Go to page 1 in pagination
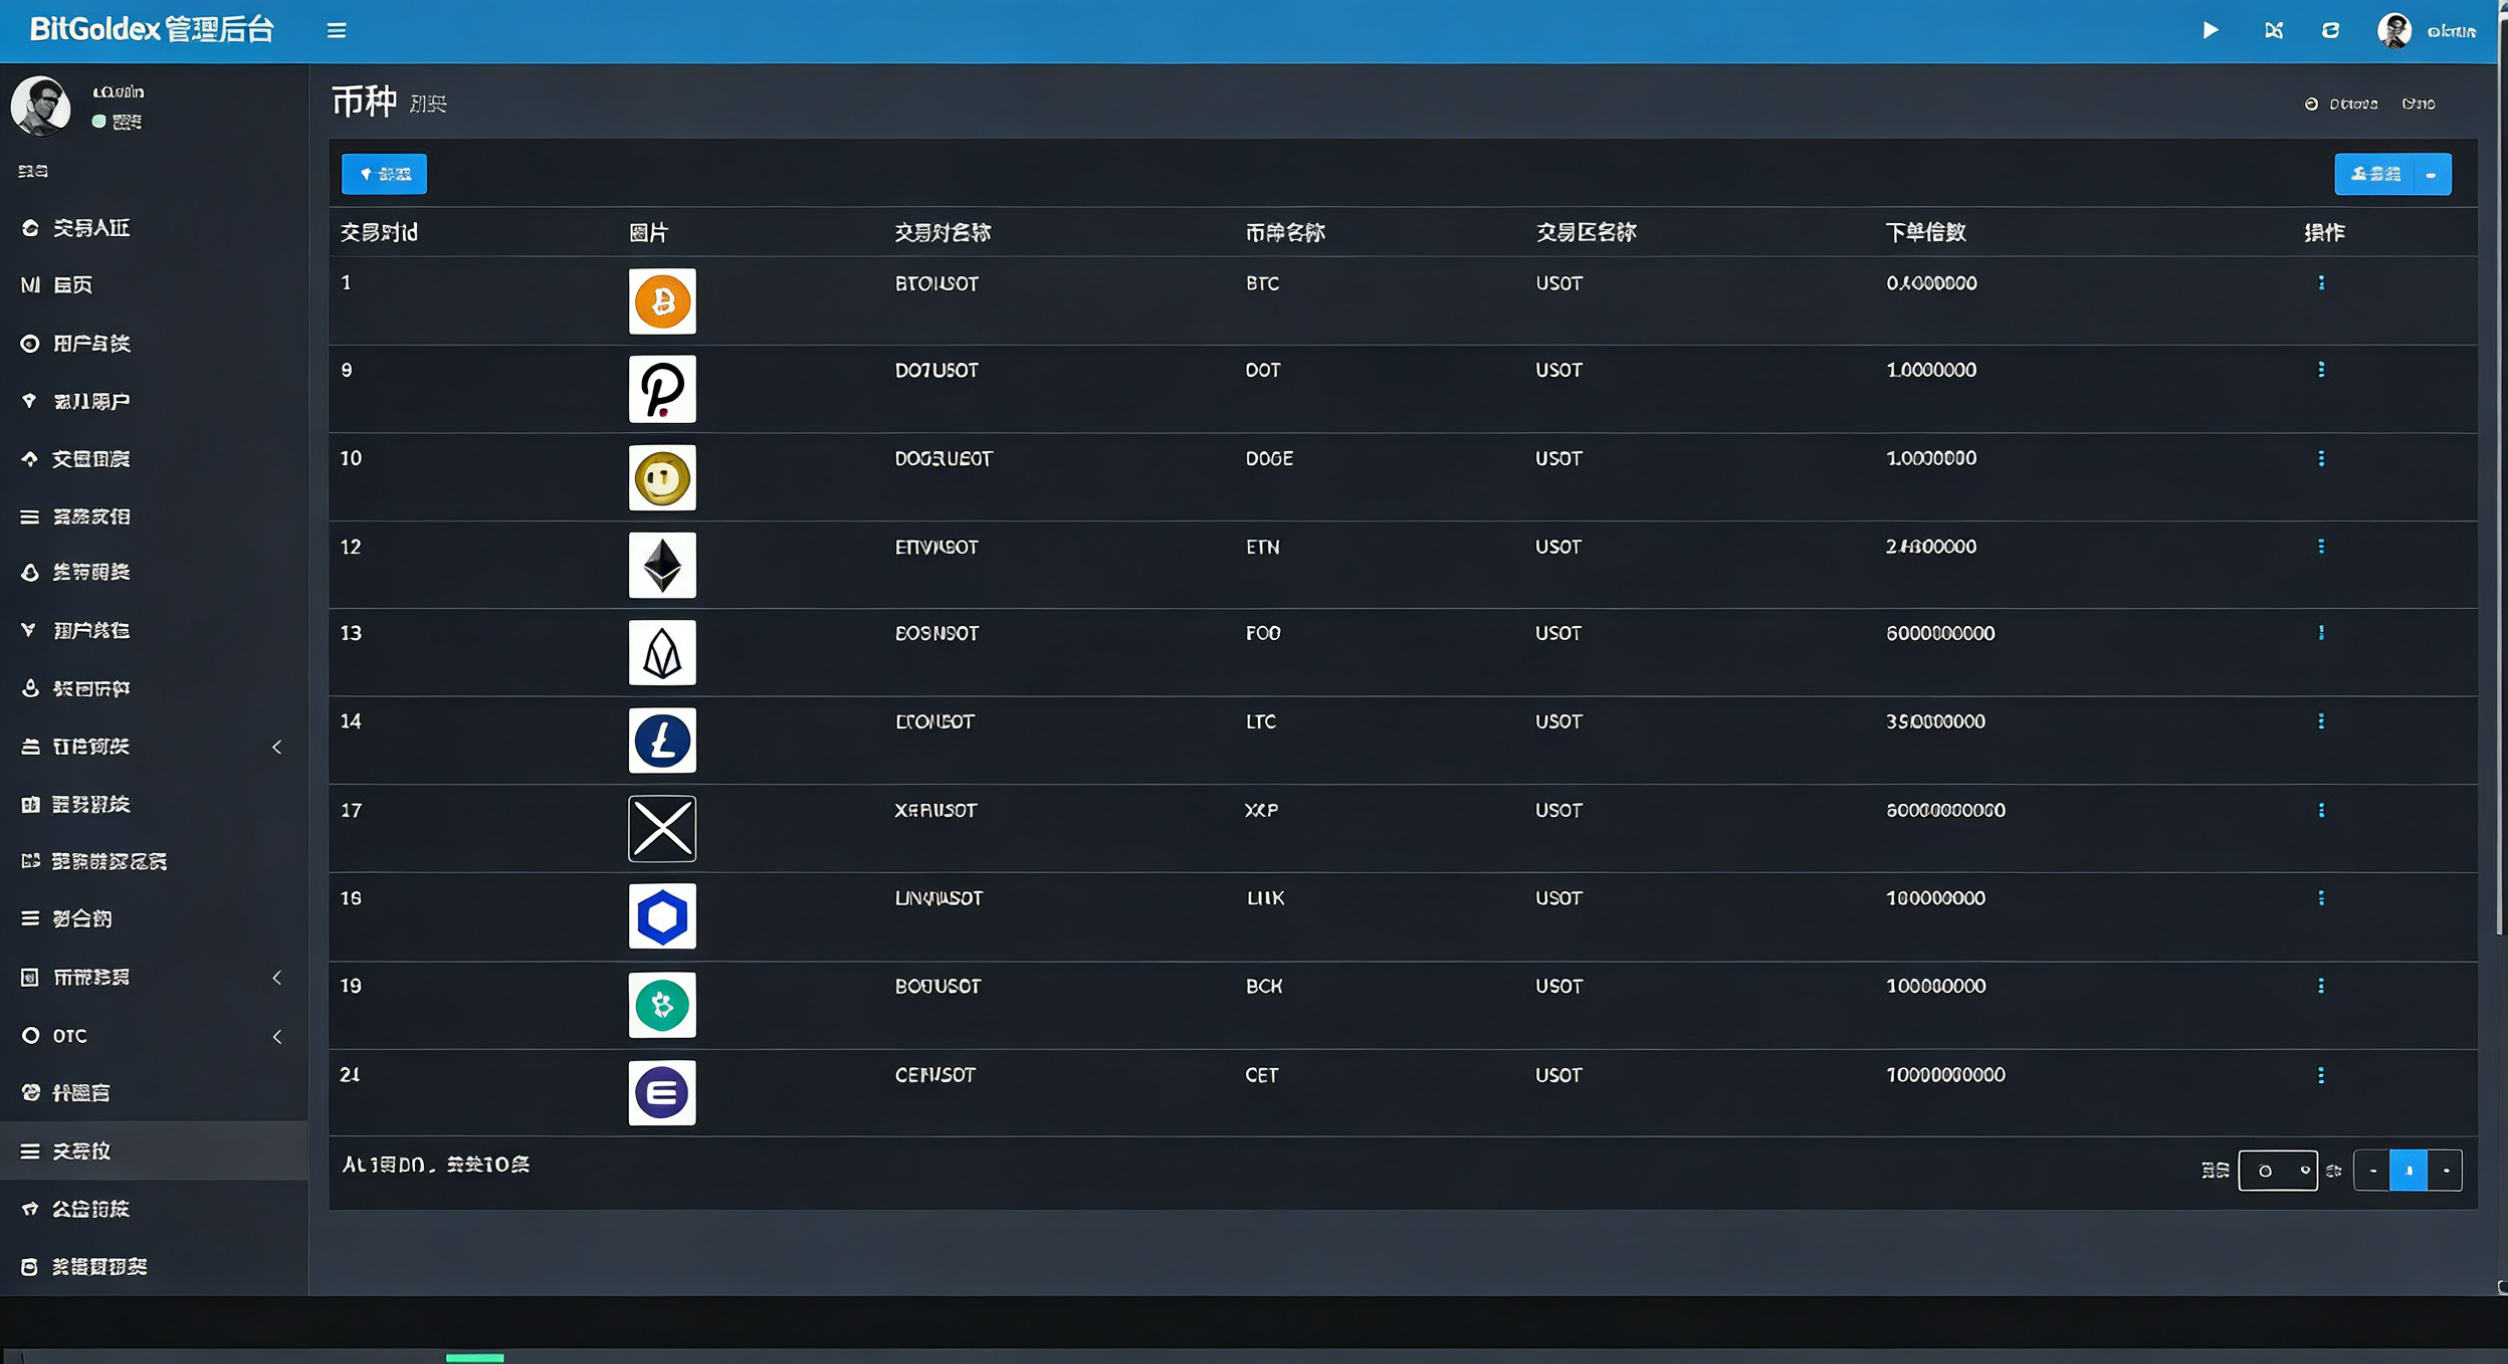Image resolution: width=2508 pixels, height=1364 pixels. click(2408, 1170)
